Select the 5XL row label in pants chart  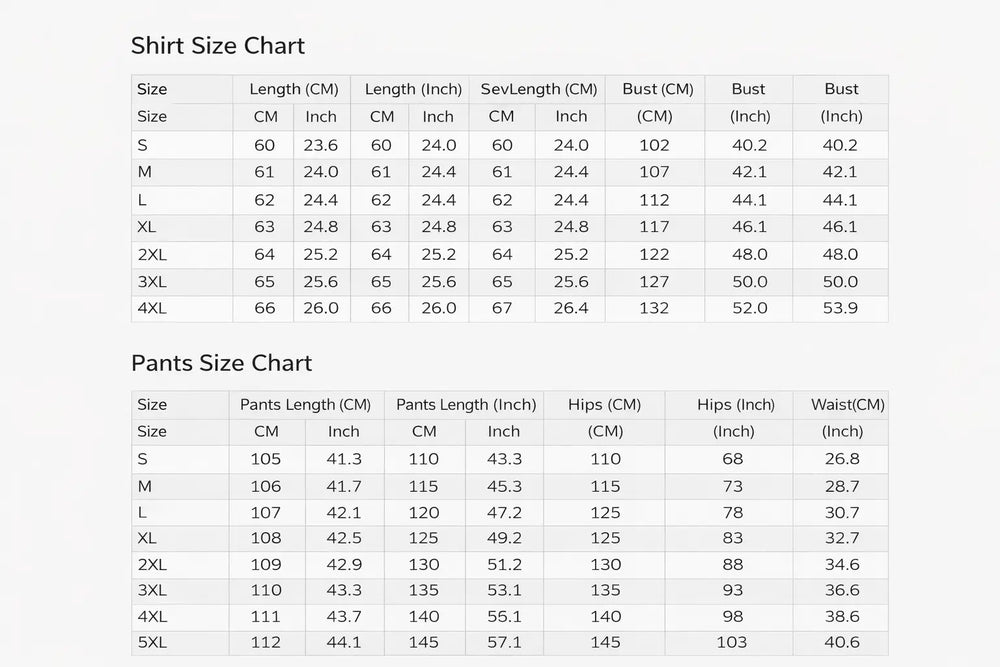click(x=152, y=643)
